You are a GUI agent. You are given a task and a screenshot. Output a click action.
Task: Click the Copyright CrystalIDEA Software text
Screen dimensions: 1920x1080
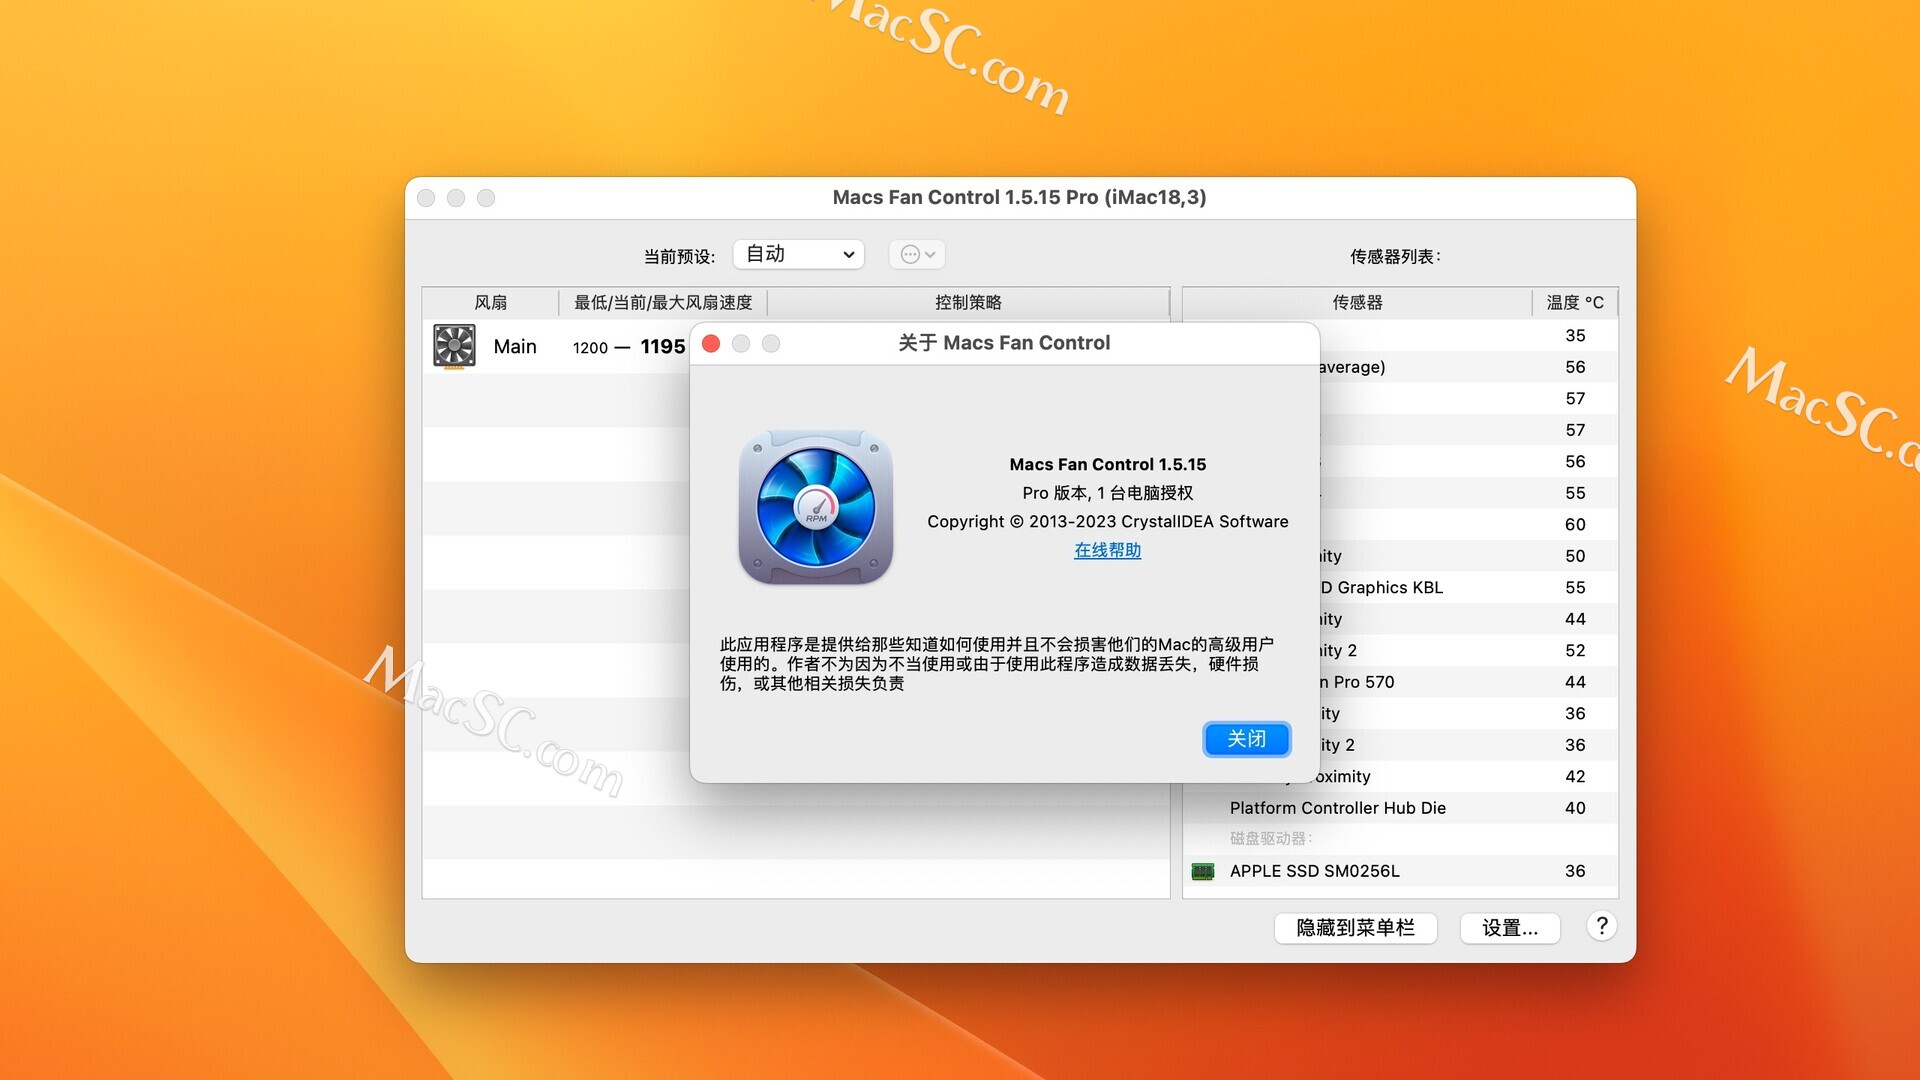pos(1107,521)
